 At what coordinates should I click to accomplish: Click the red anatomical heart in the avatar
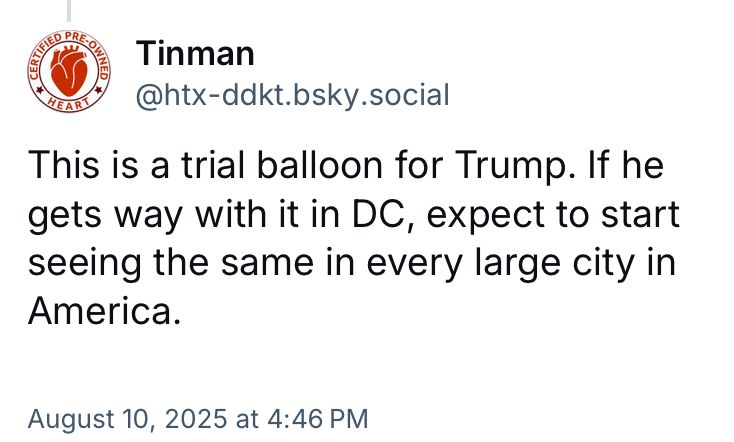(x=69, y=71)
